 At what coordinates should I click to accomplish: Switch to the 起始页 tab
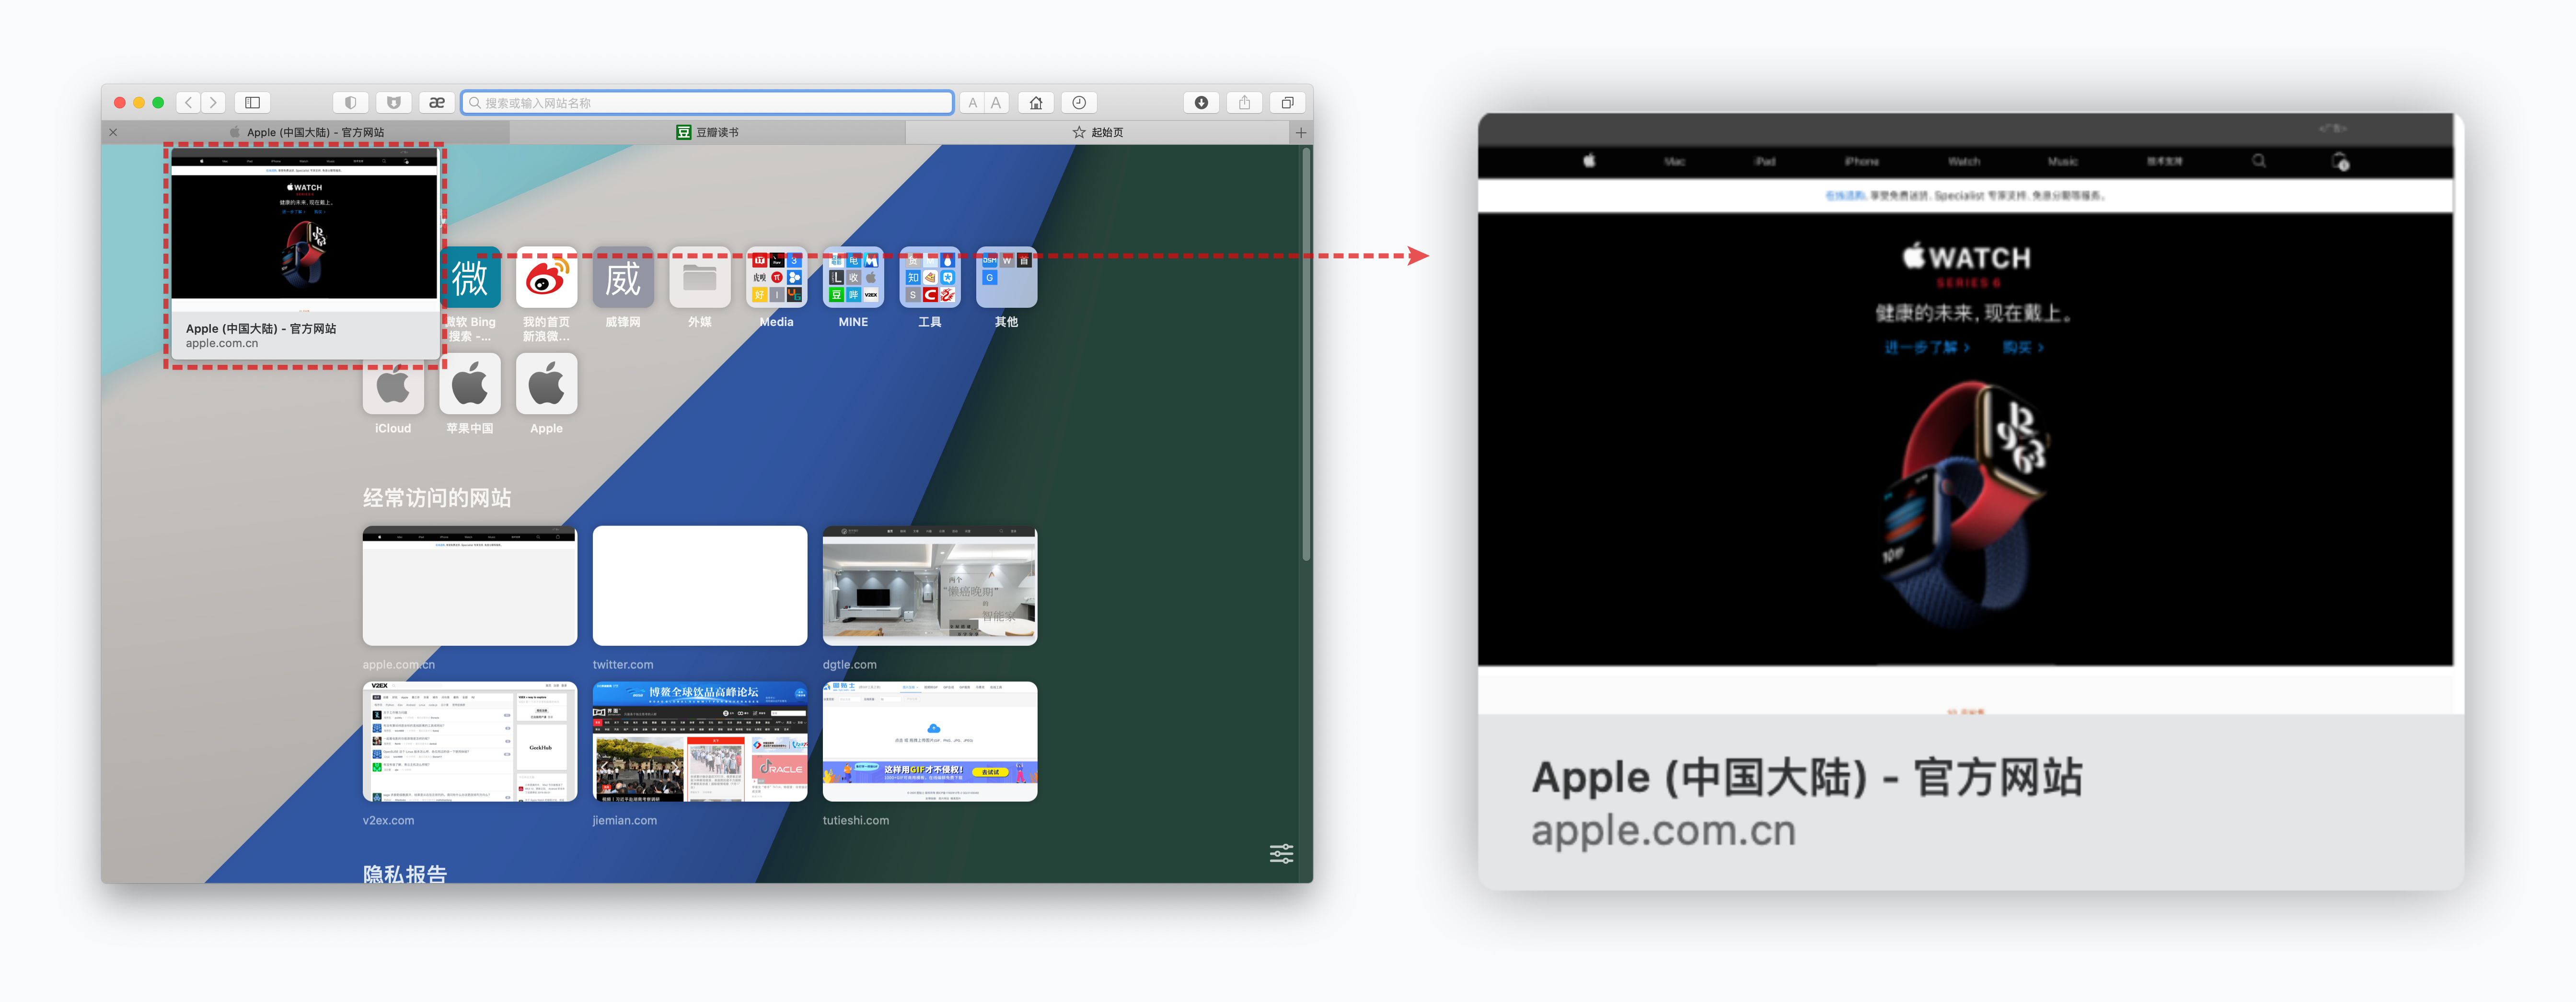(x=1098, y=132)
